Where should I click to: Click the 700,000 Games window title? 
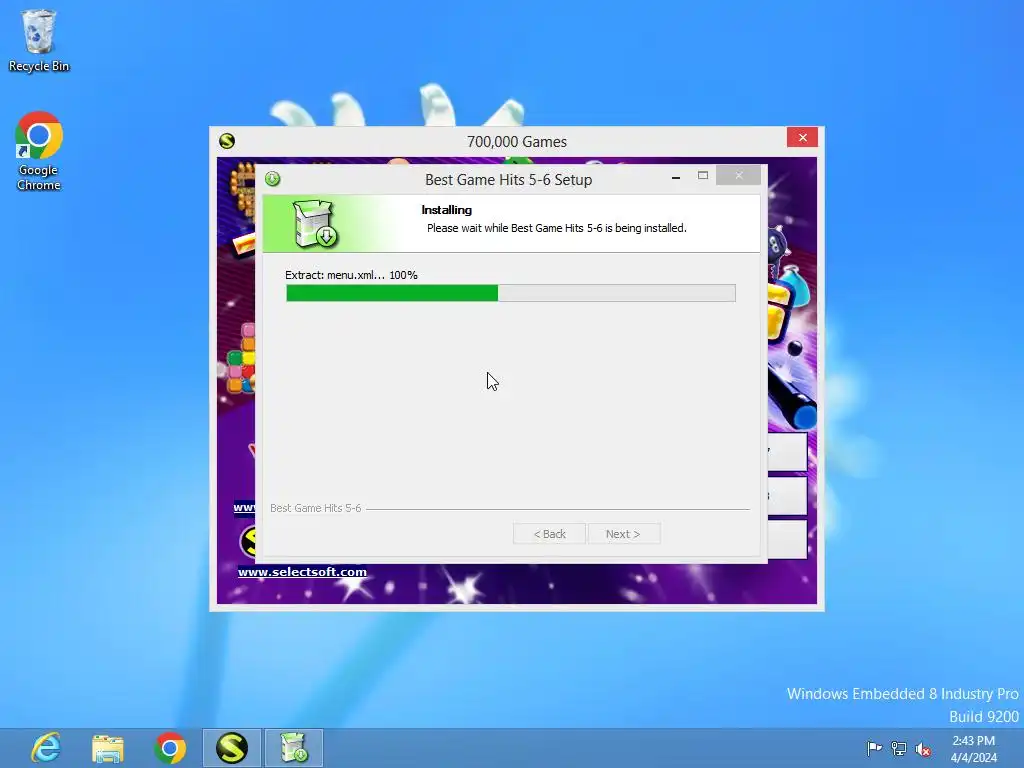[x=517, y=142]
